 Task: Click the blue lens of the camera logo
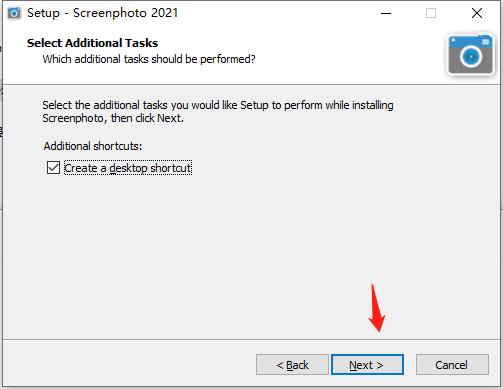click(471, 56)
